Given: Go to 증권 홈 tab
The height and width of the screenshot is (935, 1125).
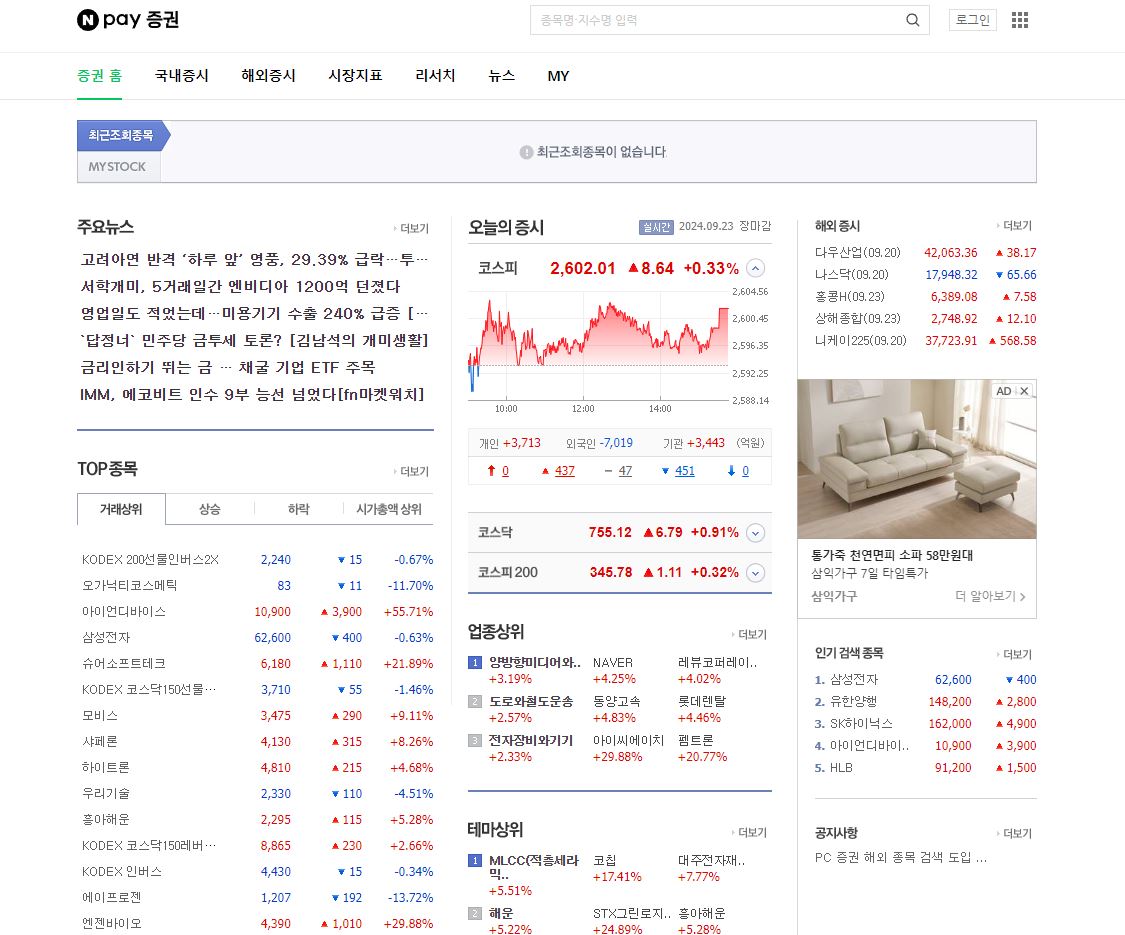Looking at the screenshot, I should (100, 75).
